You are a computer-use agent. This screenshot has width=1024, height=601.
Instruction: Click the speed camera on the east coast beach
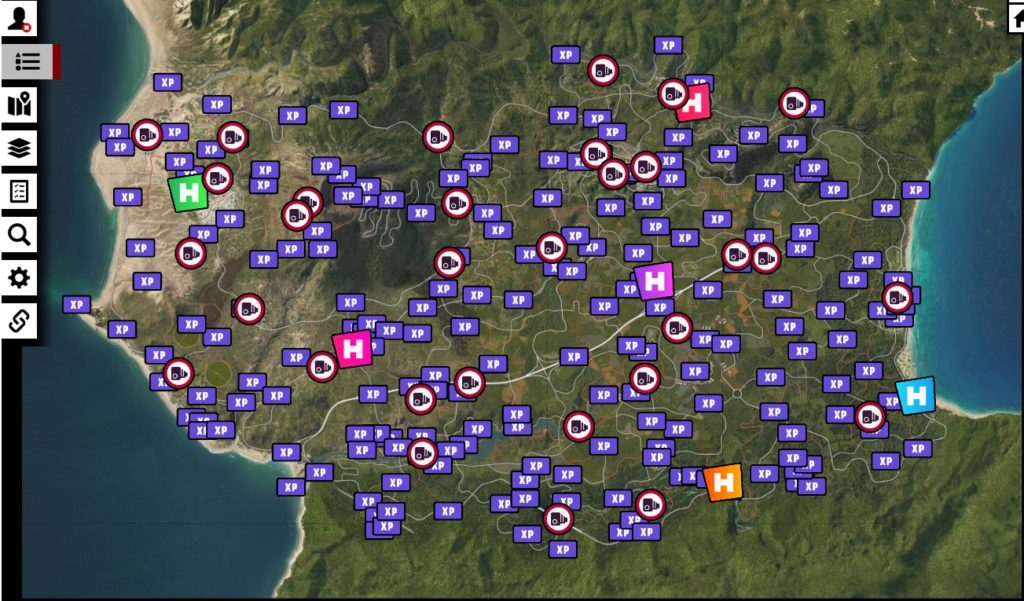click(897, 298)
